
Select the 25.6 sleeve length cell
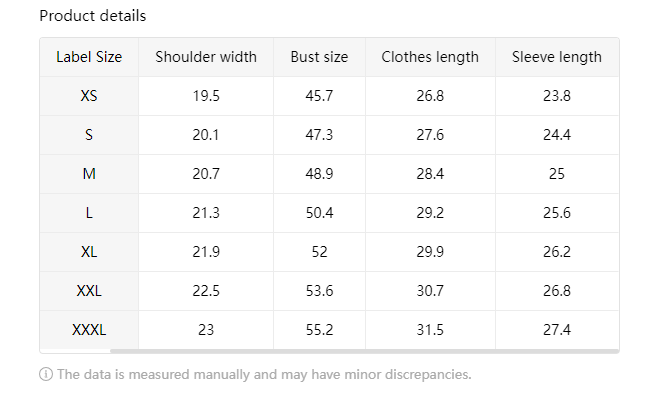[557, 213]
